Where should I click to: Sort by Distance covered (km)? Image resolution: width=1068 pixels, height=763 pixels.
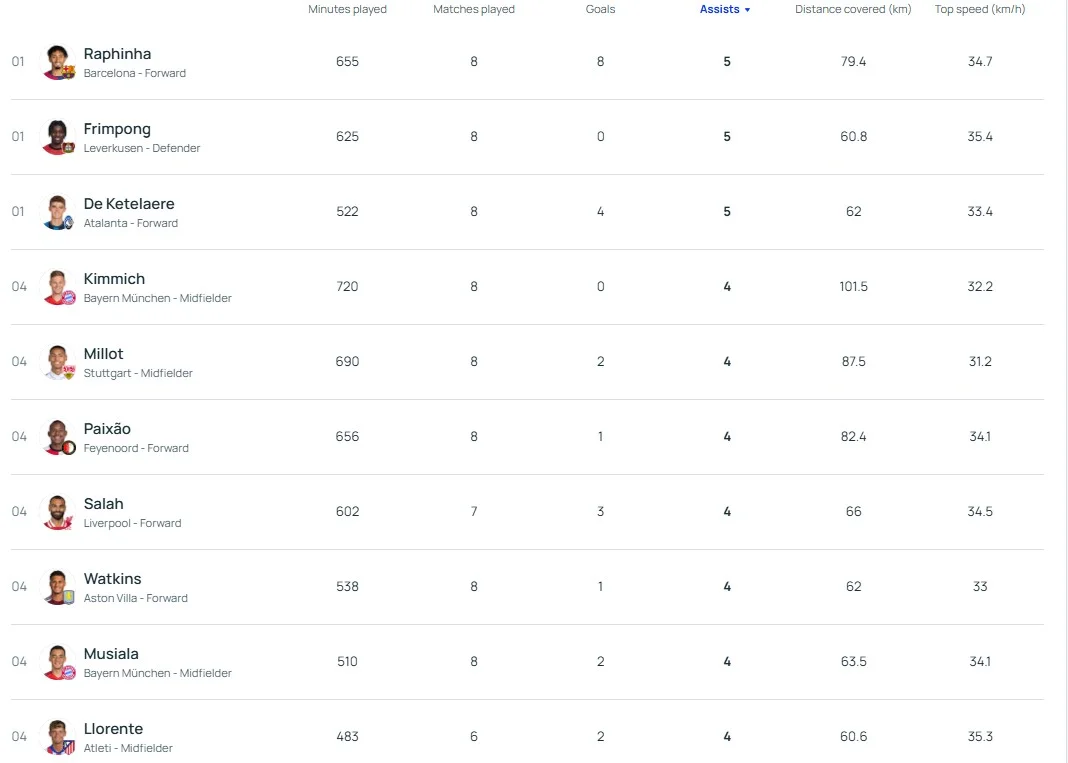tap(853, 9)
